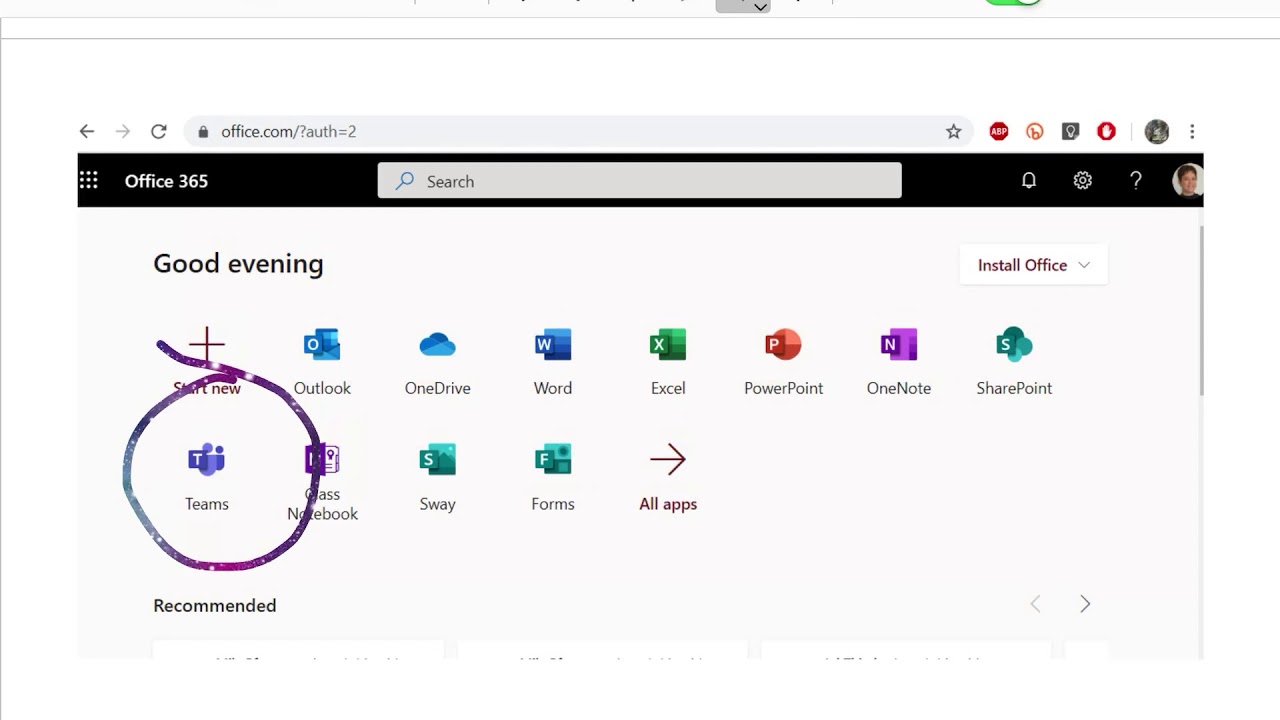
Task: Click the office.com address bar
Action: pos(578,131)
